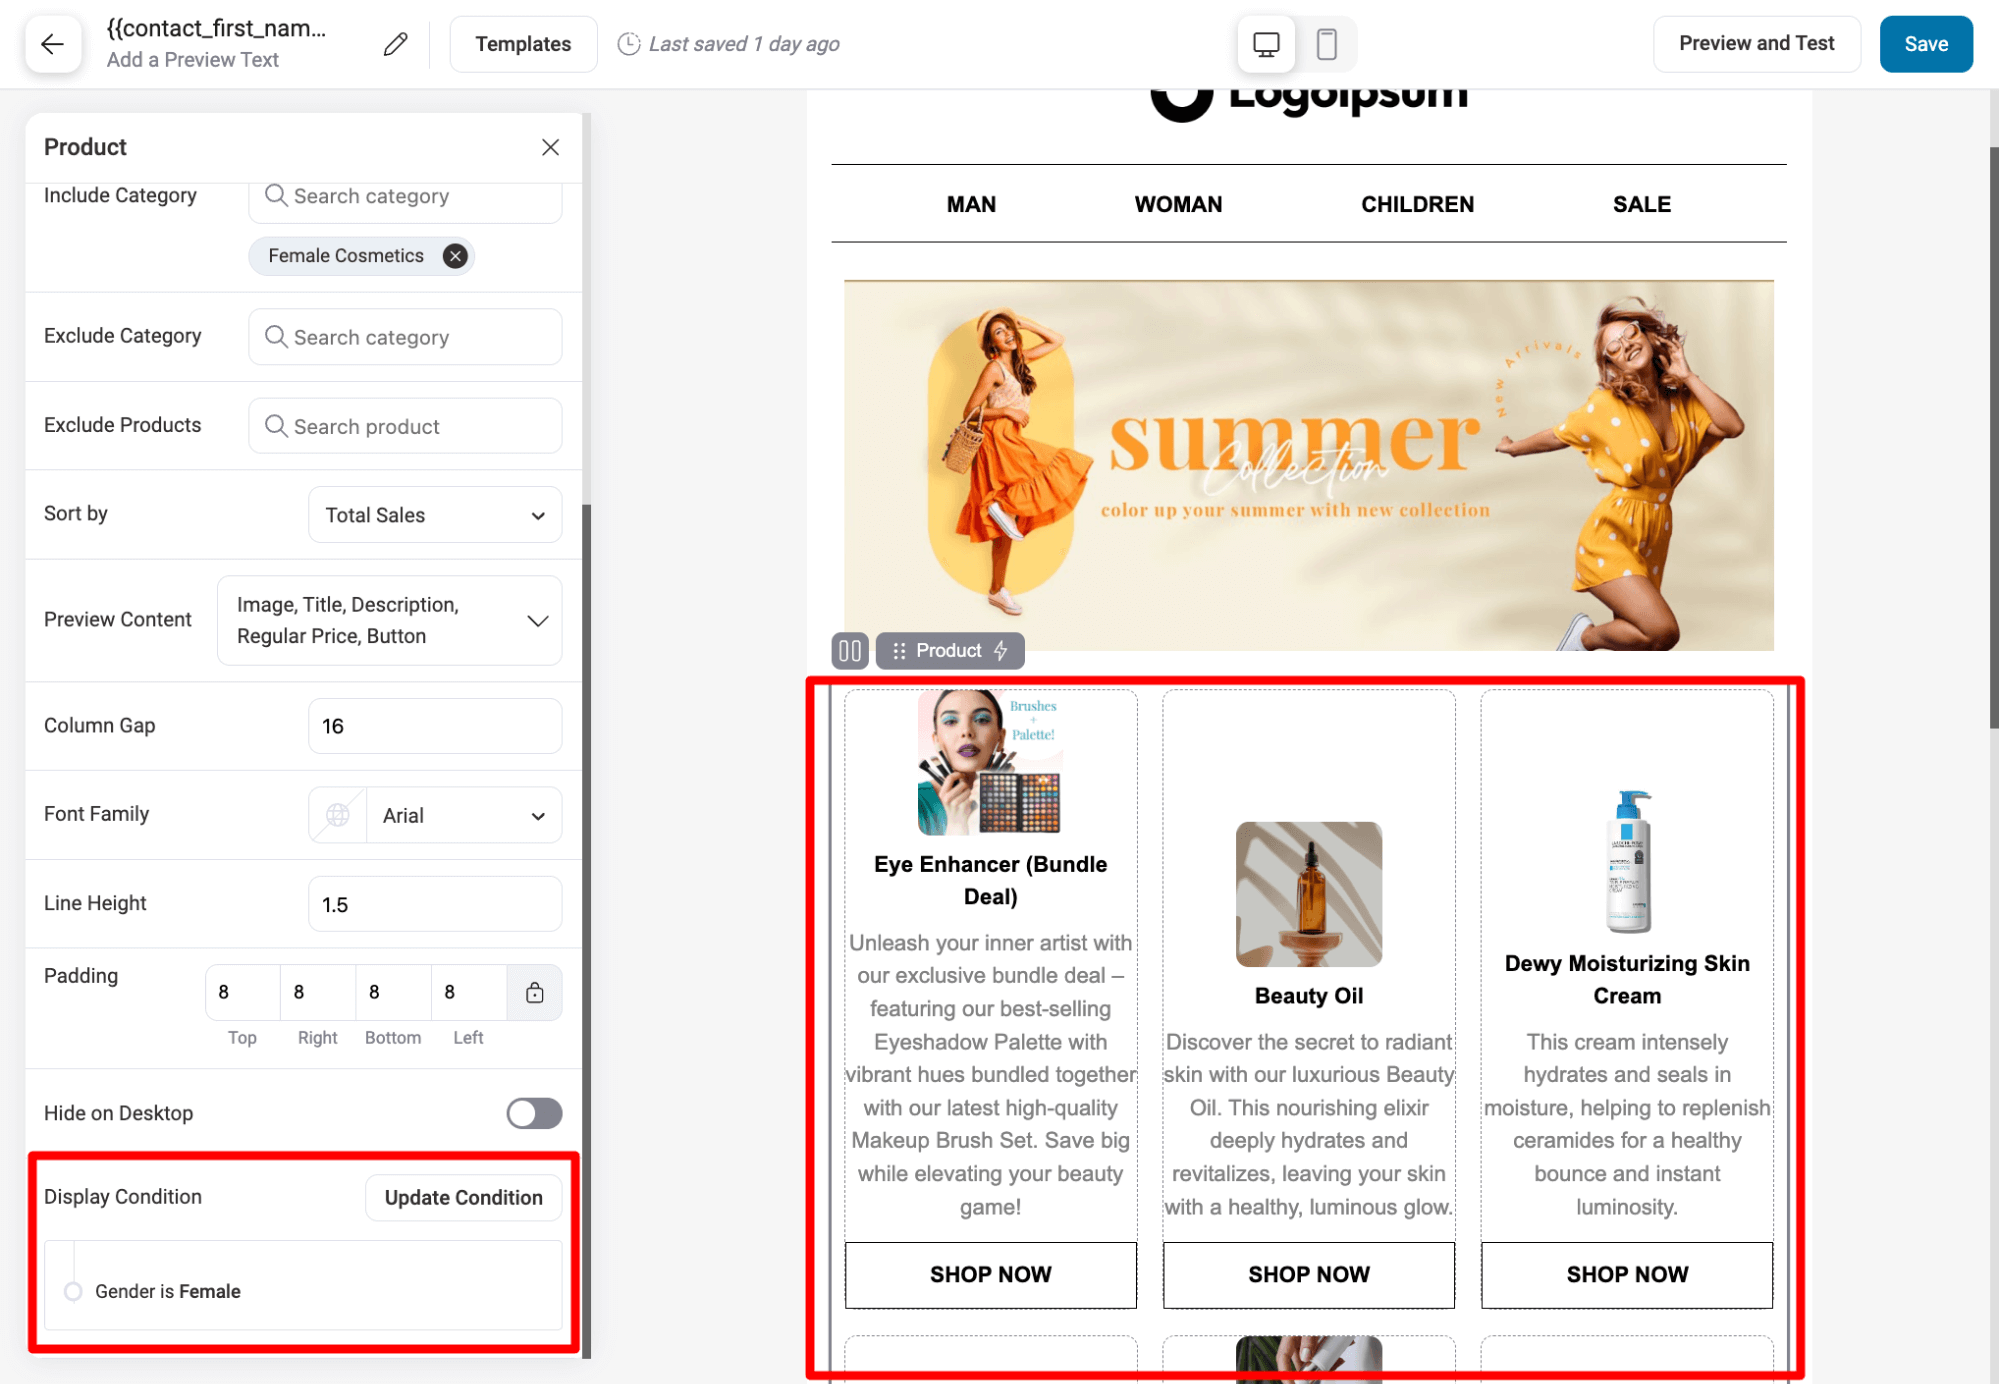
Task: Expand the Font Family Arial dropdown
Action: [538, 816]
